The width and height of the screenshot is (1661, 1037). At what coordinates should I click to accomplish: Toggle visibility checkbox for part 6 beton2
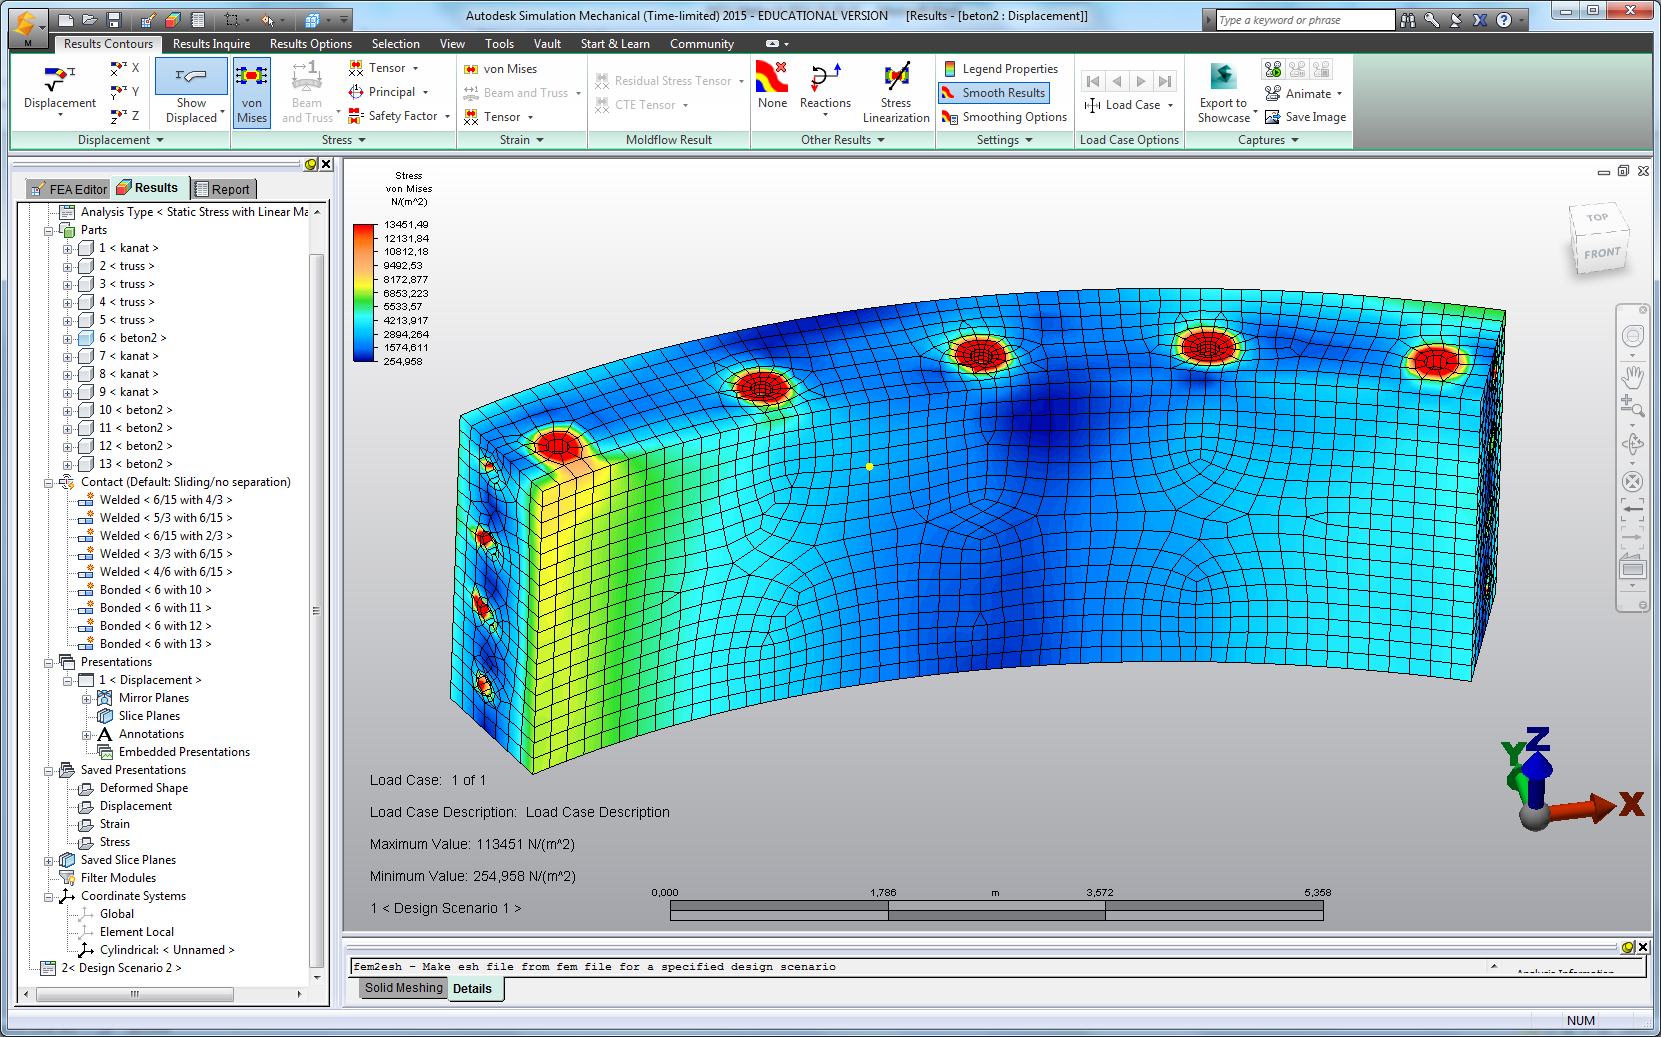coord(86,338)
